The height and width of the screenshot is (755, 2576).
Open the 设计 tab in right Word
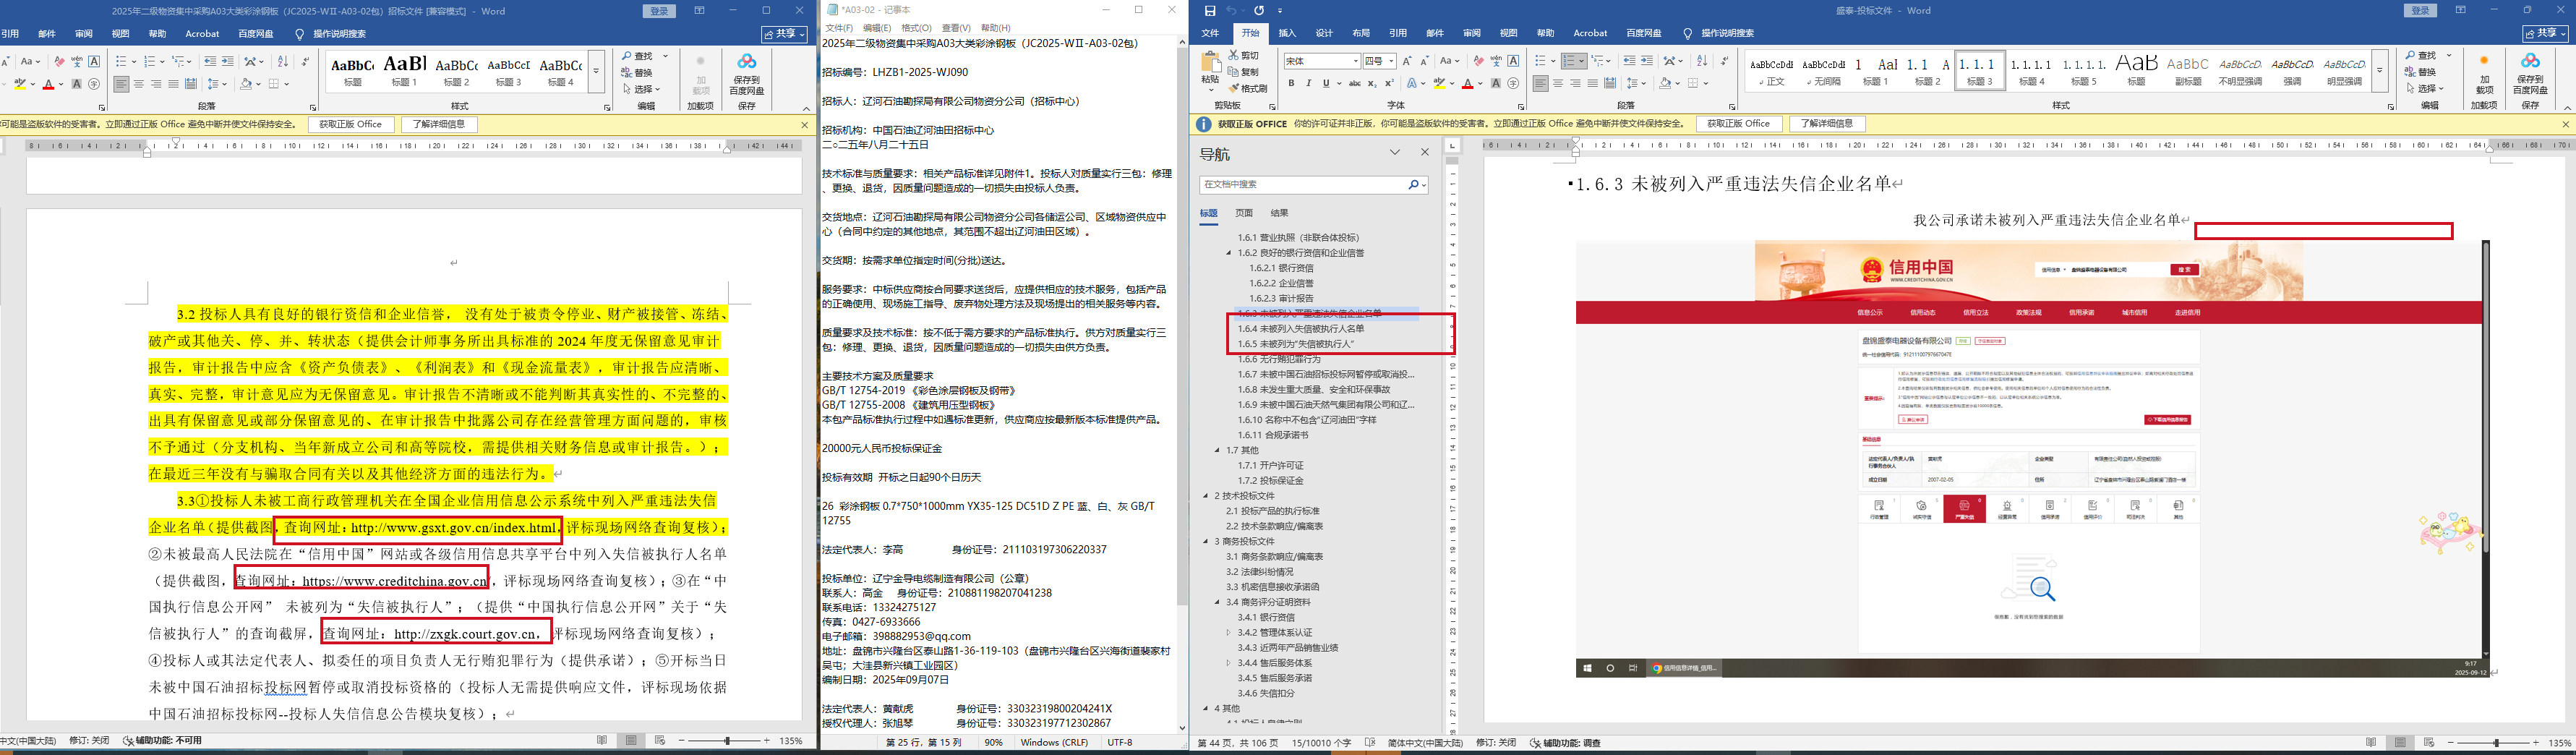[1324, 33]
